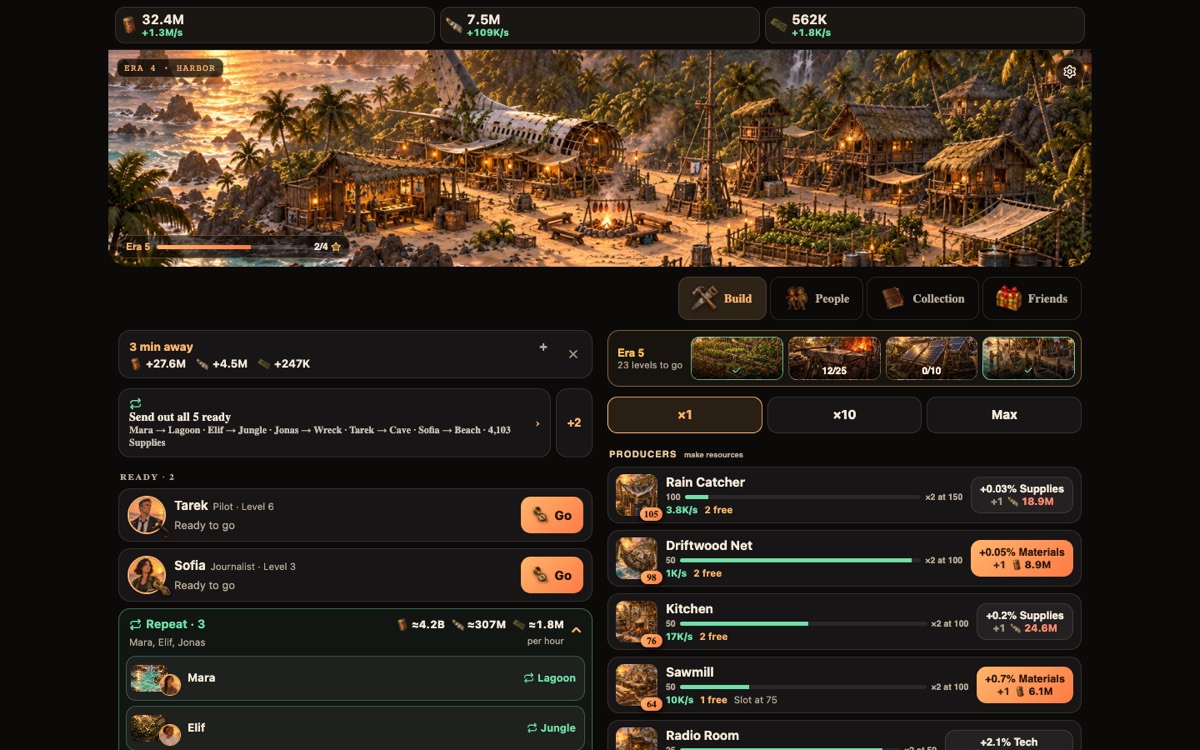Send Tarek out with Go button
The image size is (1200, 750).
pyautogui.click(x=552, y=515)
